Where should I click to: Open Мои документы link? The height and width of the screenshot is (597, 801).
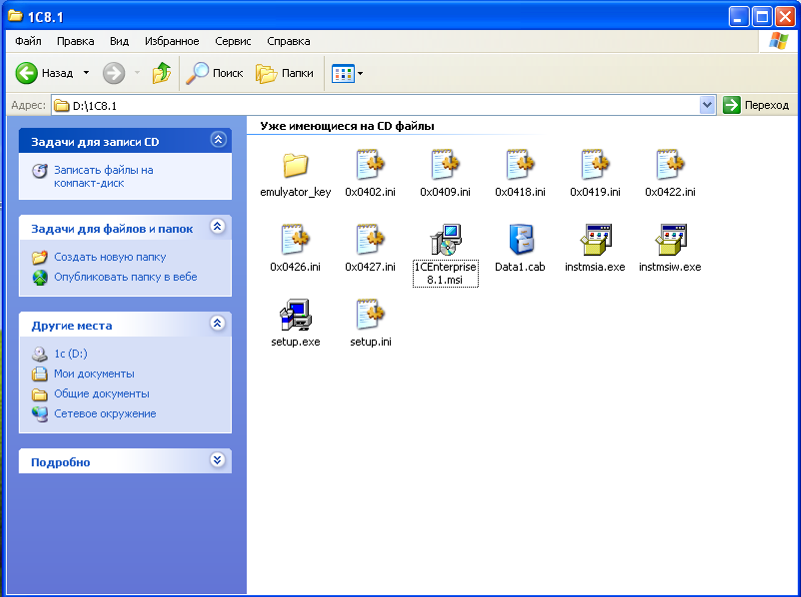[x=94, y=374]
